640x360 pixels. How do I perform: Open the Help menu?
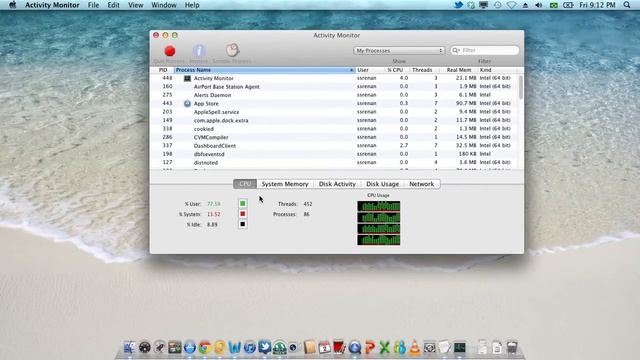[x=192, y=5]
